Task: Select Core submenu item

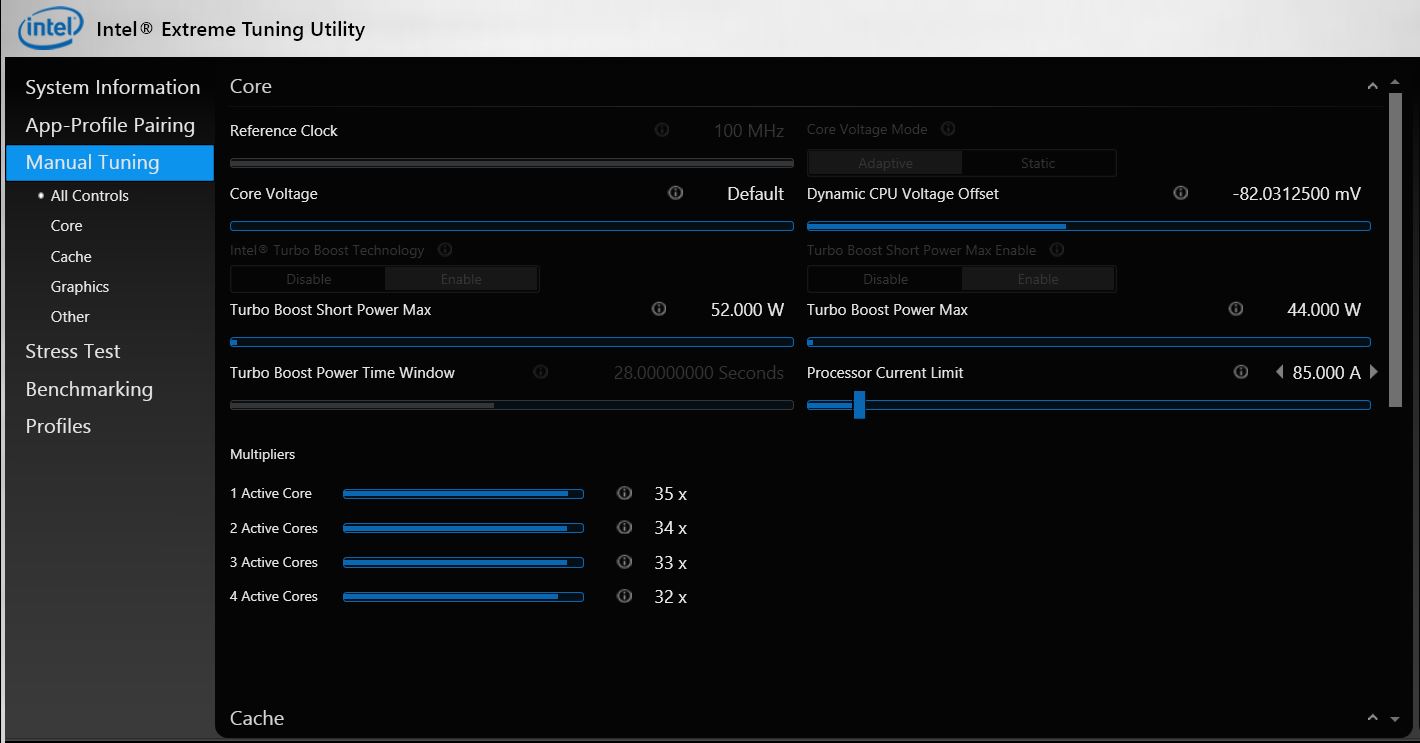Action: click(67, 226)
